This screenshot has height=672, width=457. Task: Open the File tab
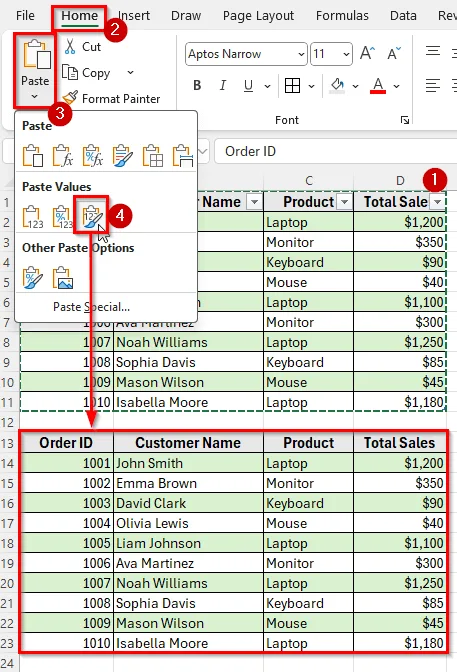(25, 16)
